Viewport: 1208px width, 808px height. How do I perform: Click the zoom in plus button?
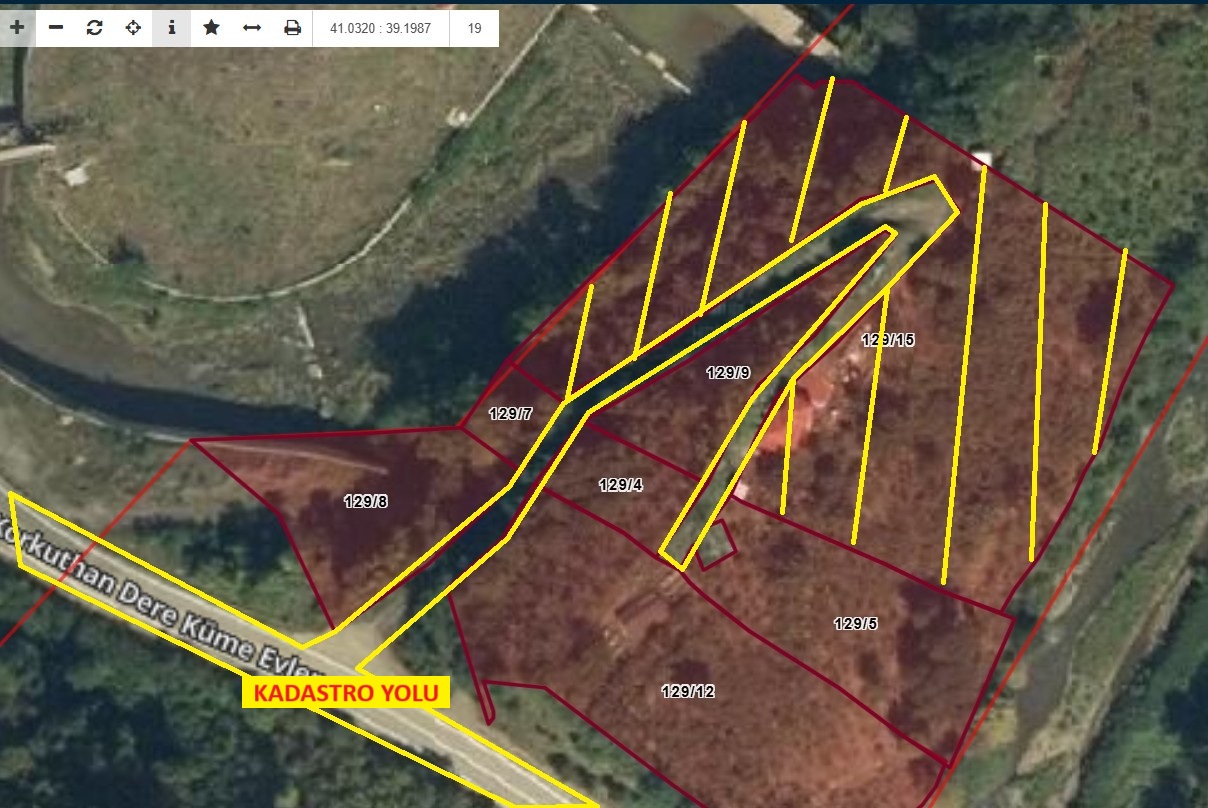(17, 28)
